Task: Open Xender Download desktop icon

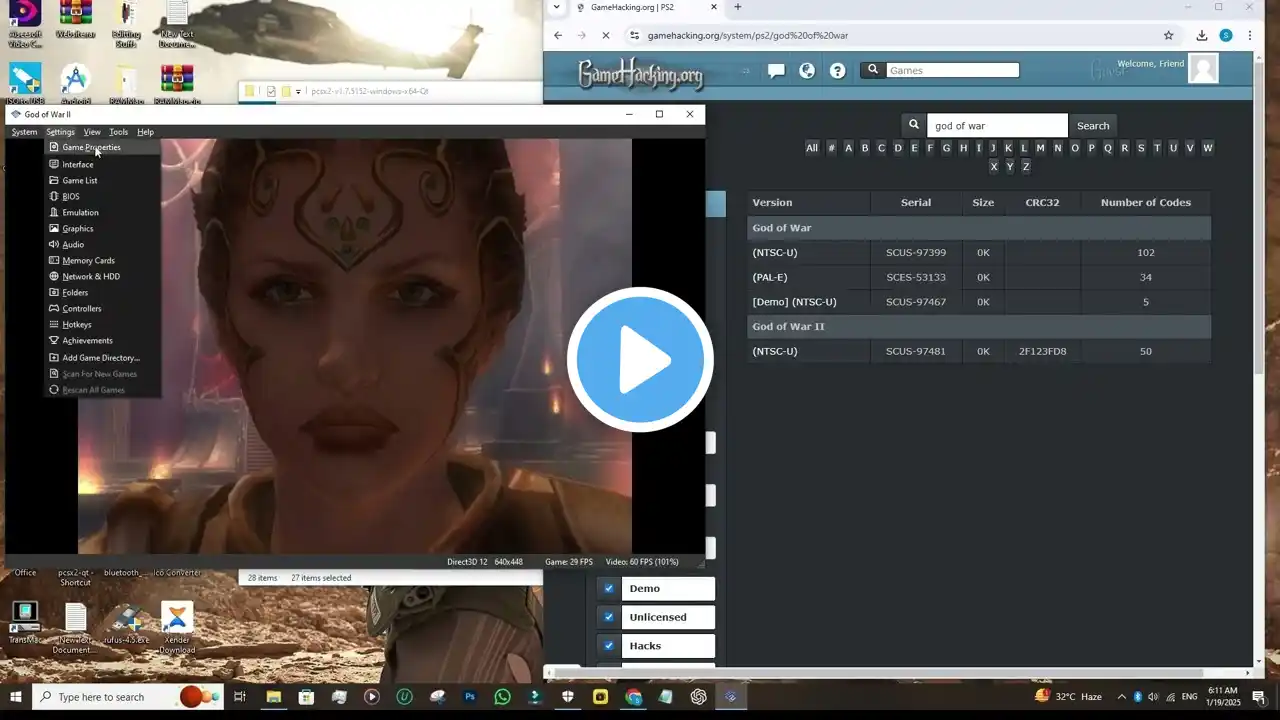Action: [x=177, y=627]
